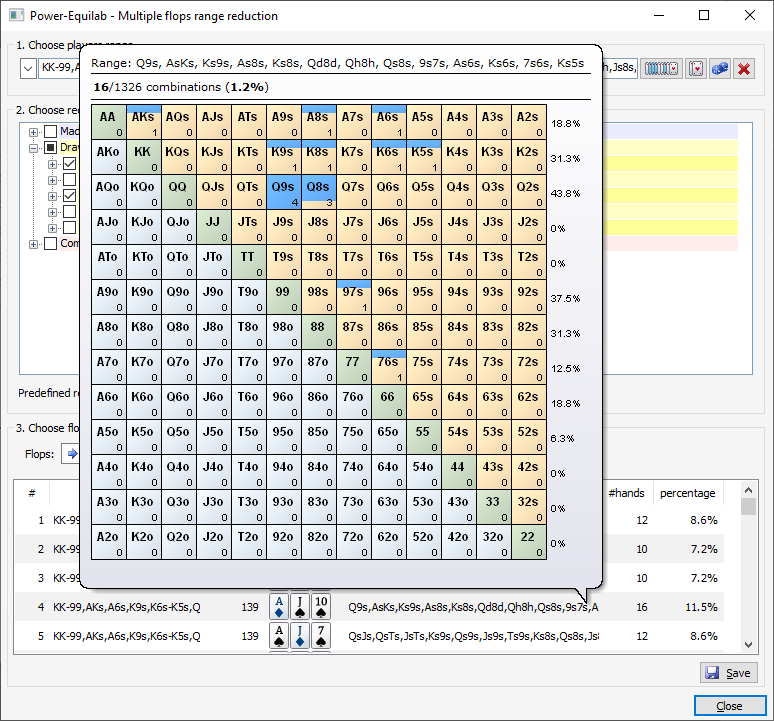This screenshot has width=774, height=721.
Task: Check the fifth child checkbox under Draw
Action: [x=70, y=228]
